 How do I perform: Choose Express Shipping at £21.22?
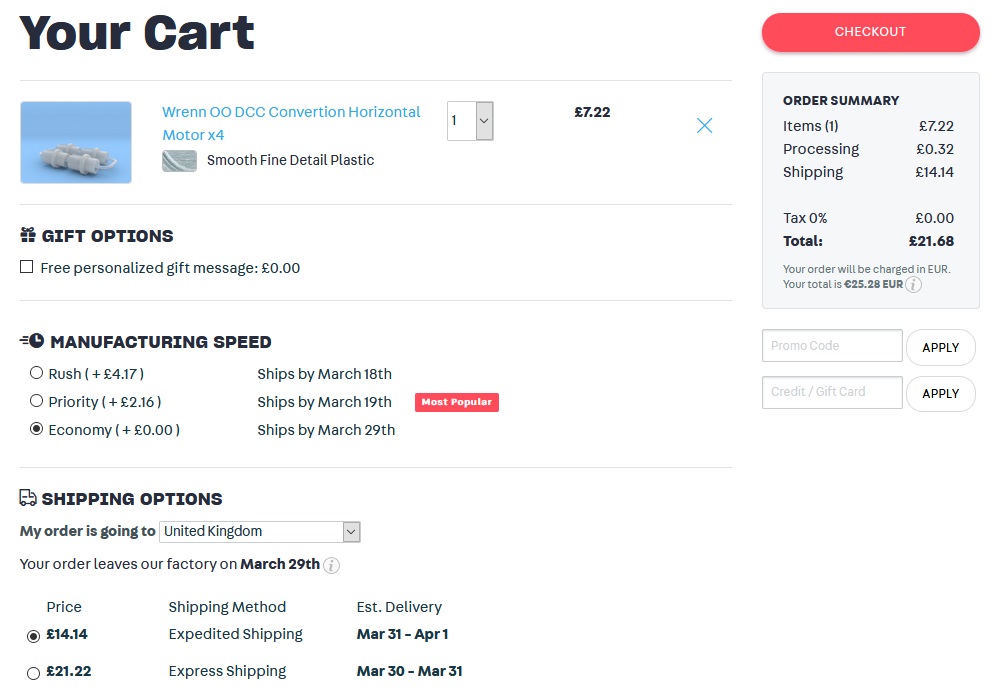click(34, 673)
